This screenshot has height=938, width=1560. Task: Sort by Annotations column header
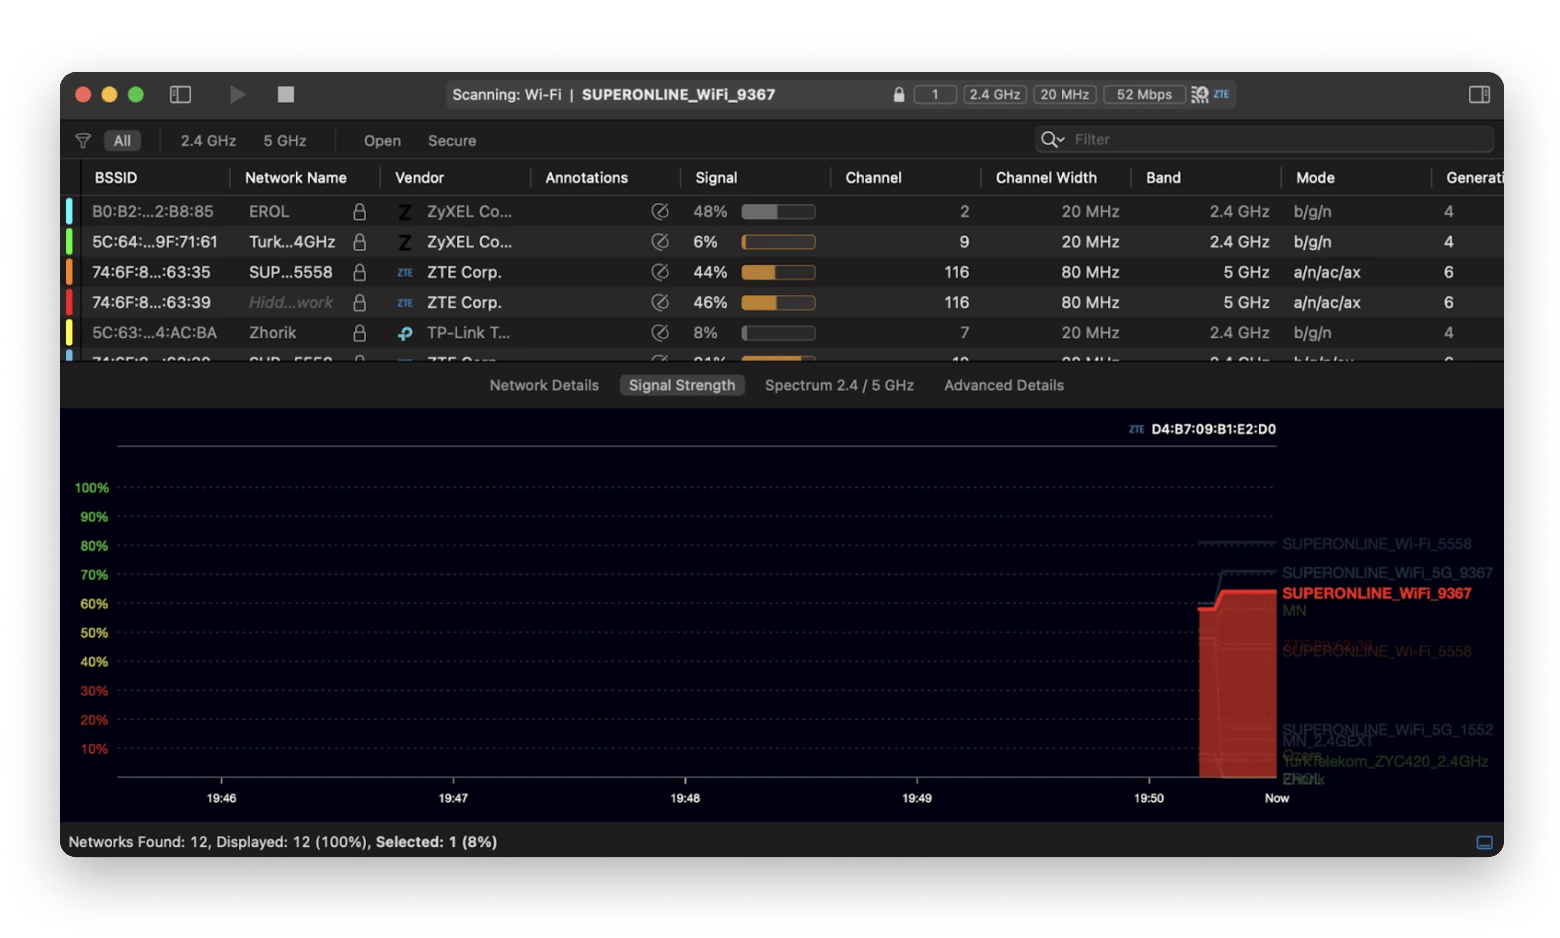[587, 177]
